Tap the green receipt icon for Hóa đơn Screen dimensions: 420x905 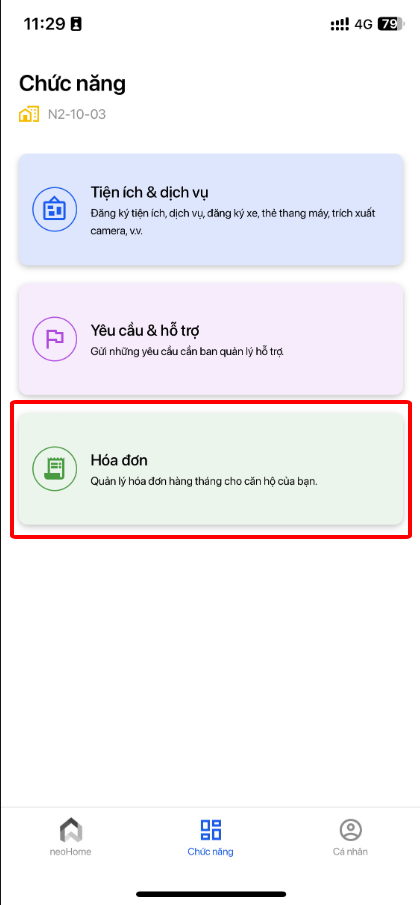pos(54,469)
